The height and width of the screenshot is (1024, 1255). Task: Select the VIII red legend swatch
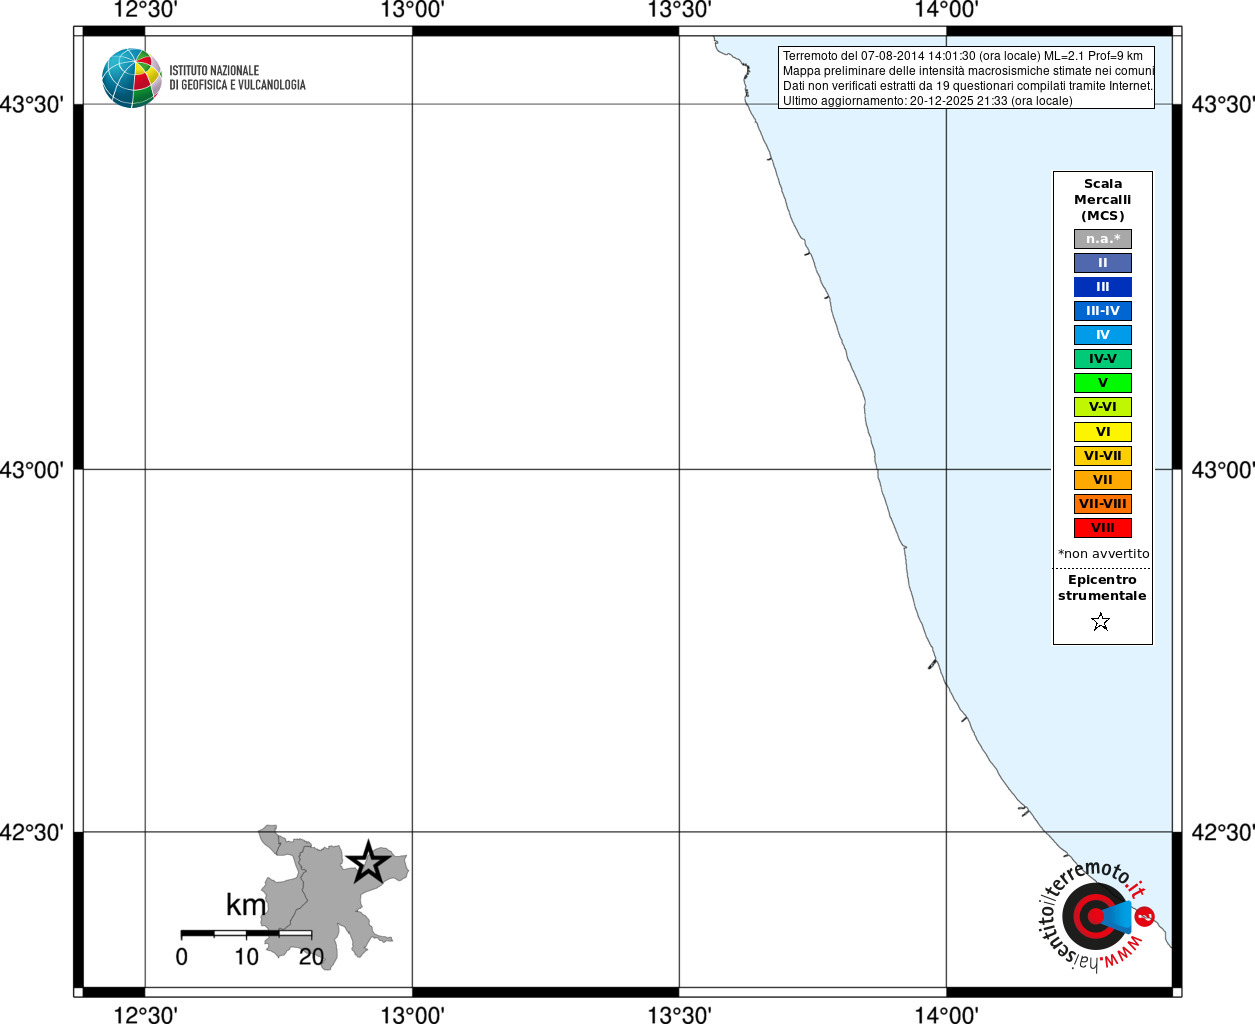coord(1103,528)
